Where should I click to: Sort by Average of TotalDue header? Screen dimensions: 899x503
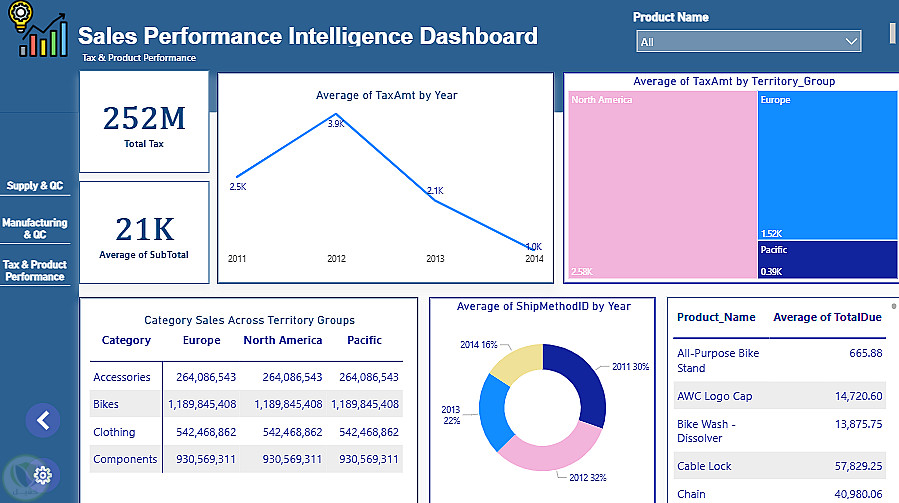pos(827,318)
